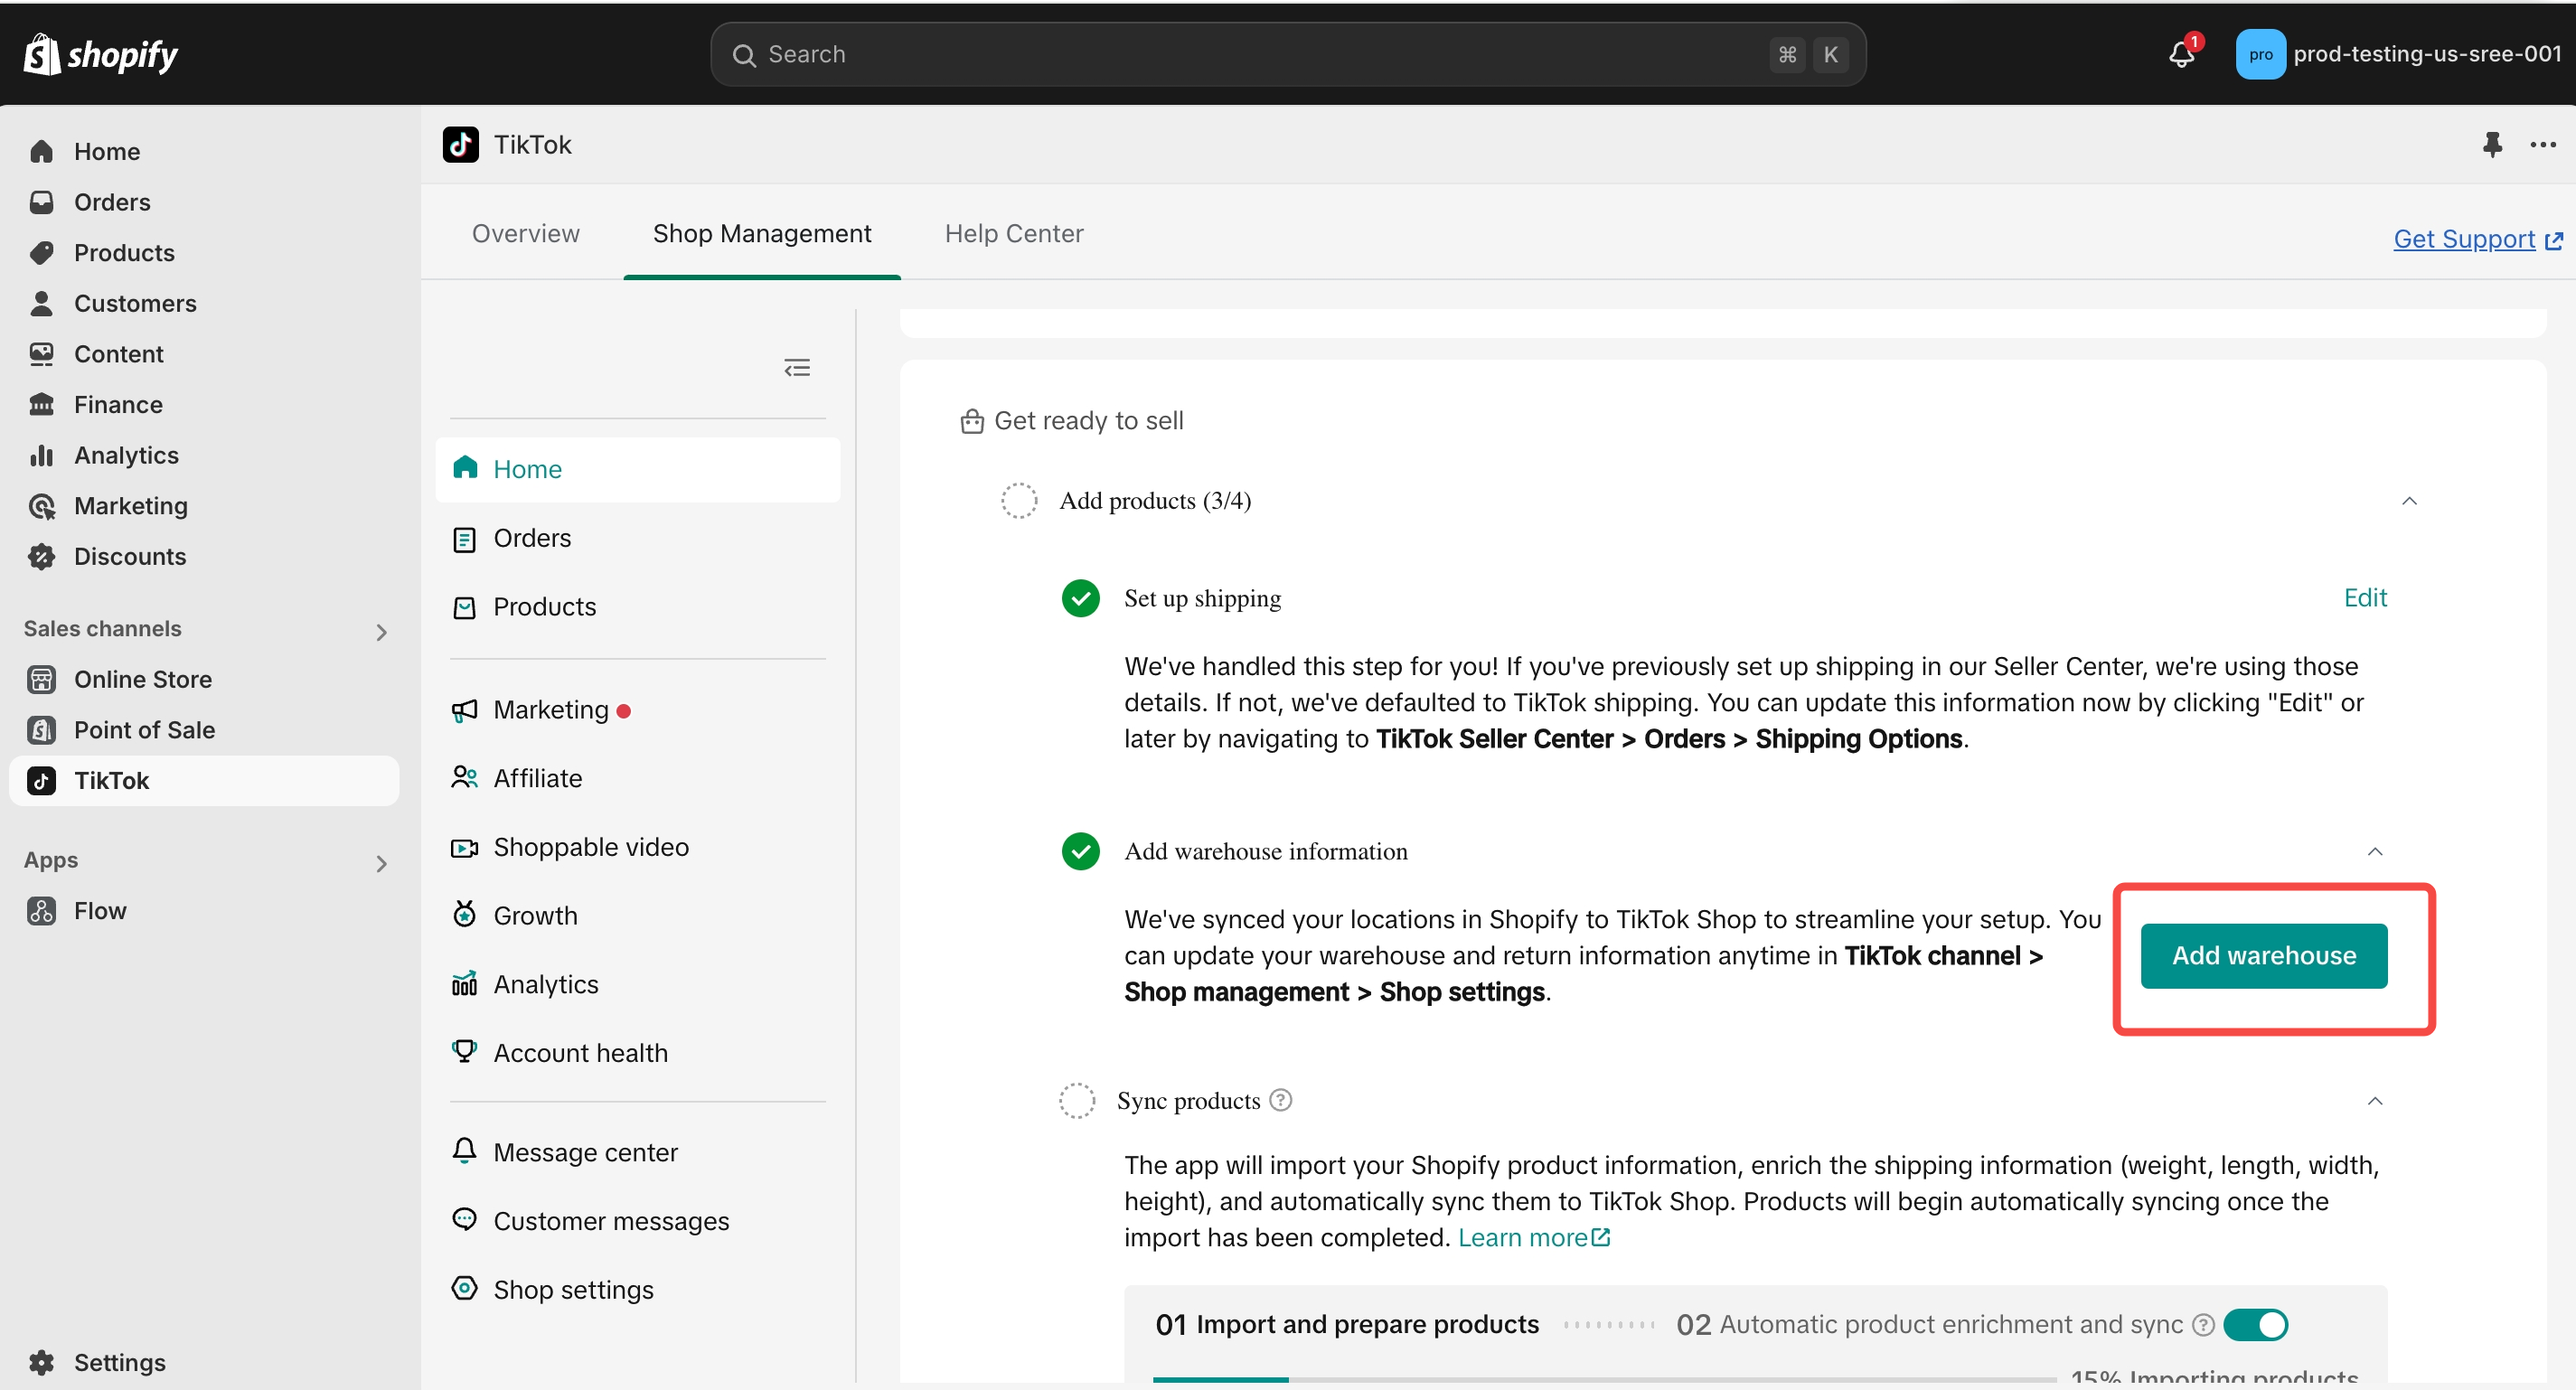Open the three-dot more options menu
The width and height of the screenshot is (2576, 1390).
pos(2542,145)
